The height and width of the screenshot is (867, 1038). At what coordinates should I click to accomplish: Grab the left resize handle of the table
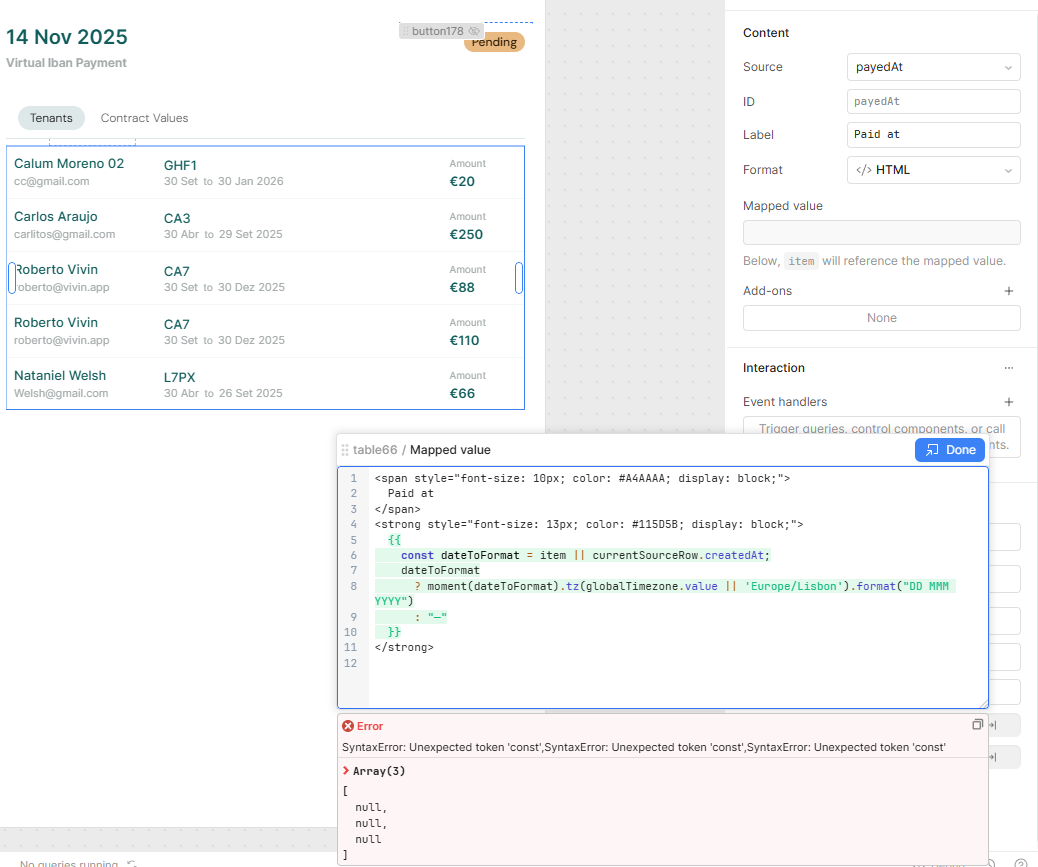point(12,278)
